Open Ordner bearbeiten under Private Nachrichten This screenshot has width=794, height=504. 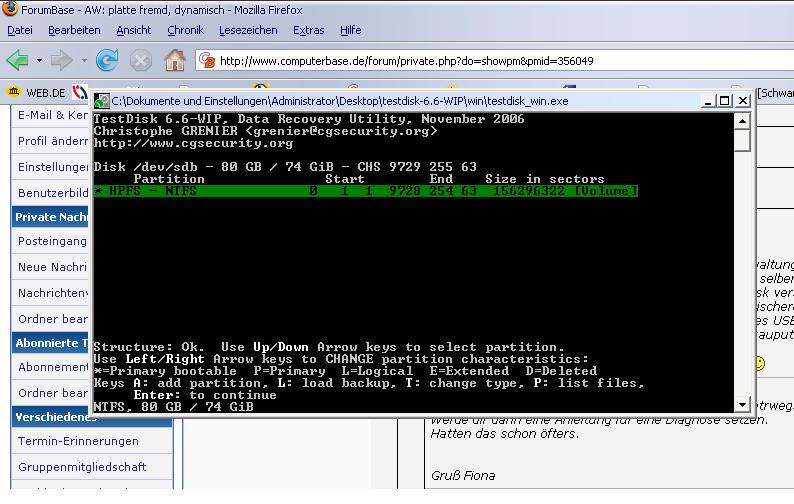(52, 319)
